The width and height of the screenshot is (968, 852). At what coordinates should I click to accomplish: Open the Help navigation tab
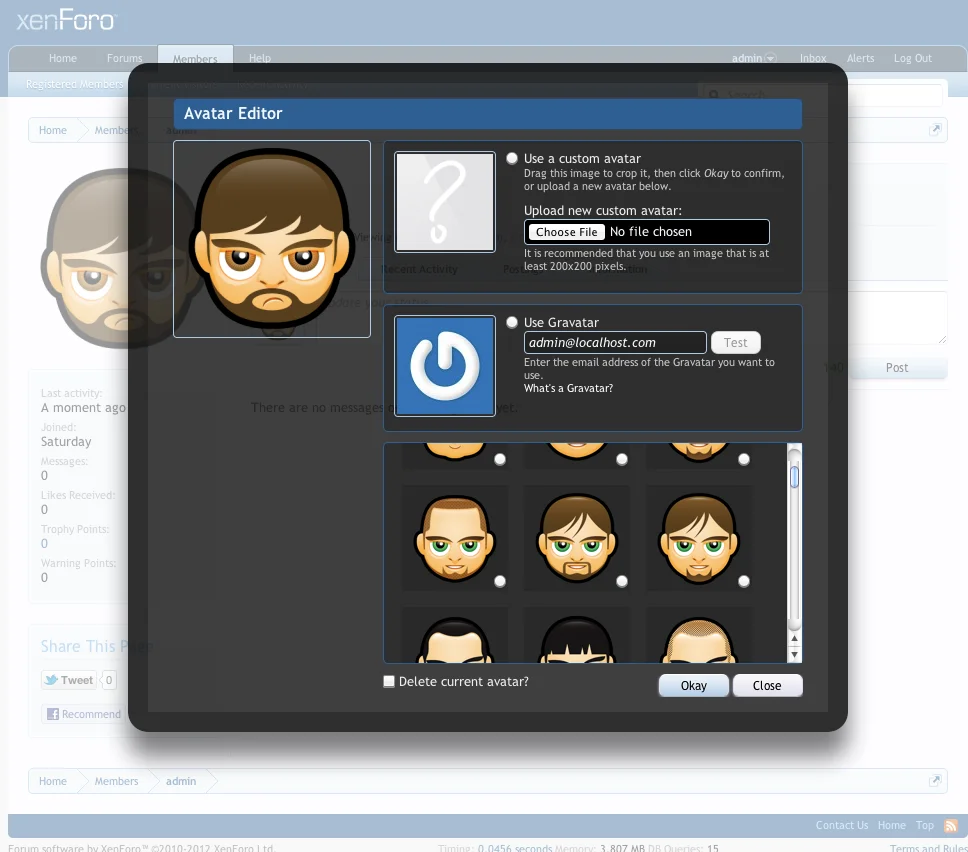coord(260,58)
